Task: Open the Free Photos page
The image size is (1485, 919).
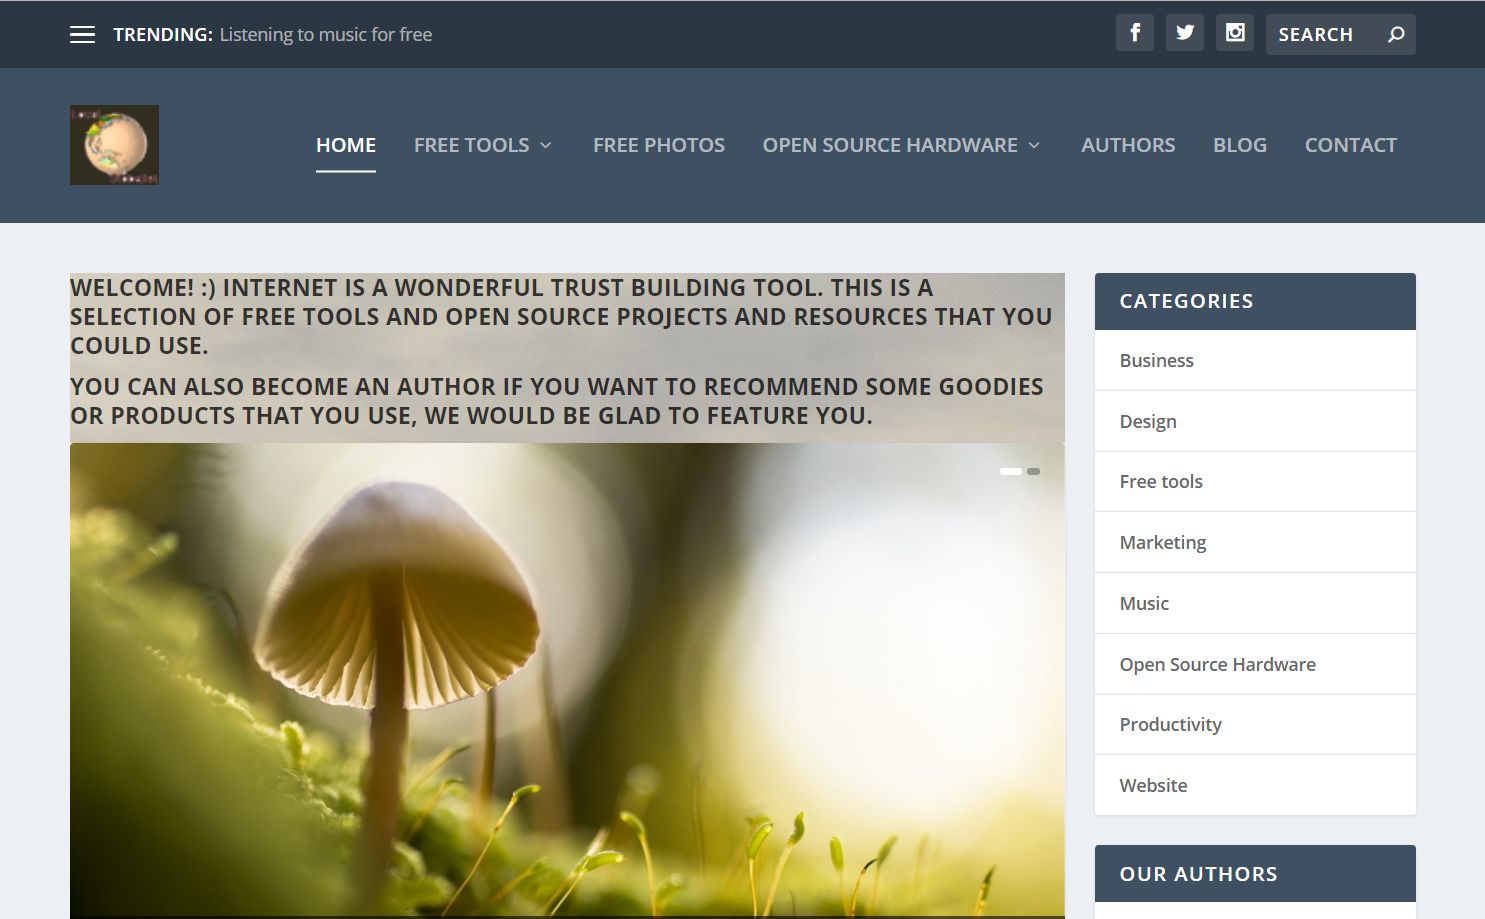Action: pos(658,145)
